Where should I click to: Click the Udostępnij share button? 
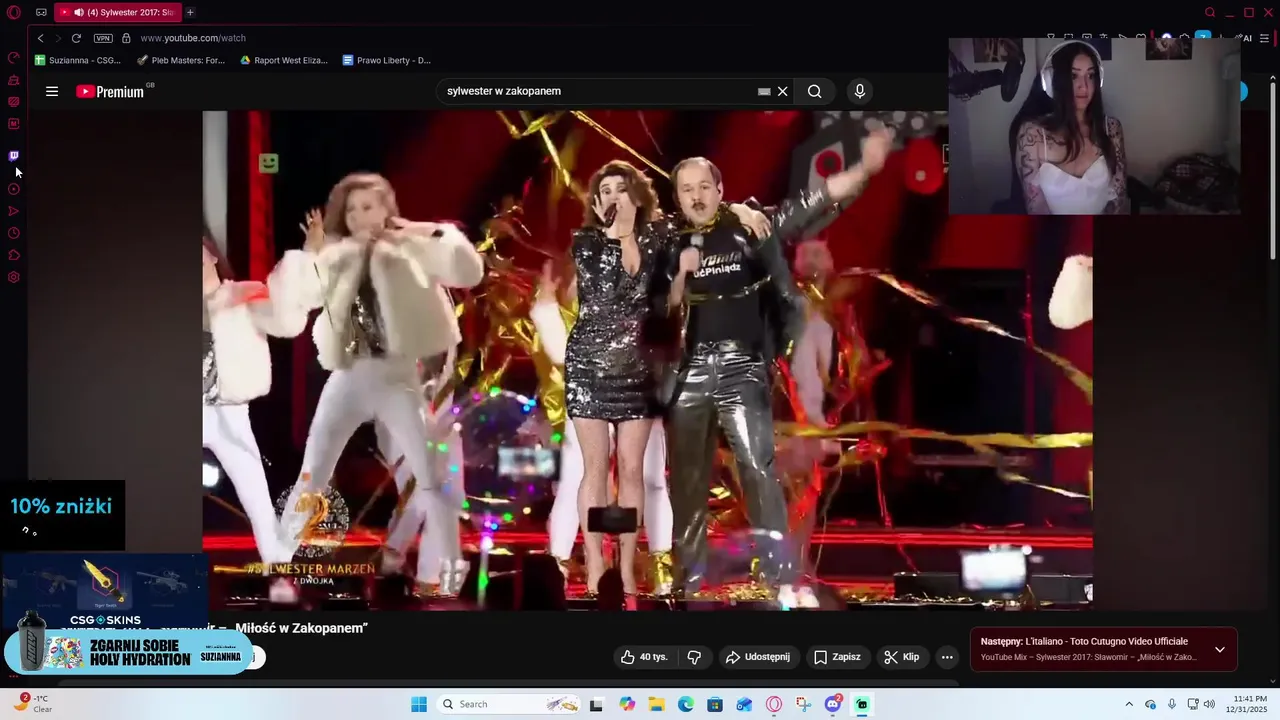pyautogui.click(x=757, y=657)
